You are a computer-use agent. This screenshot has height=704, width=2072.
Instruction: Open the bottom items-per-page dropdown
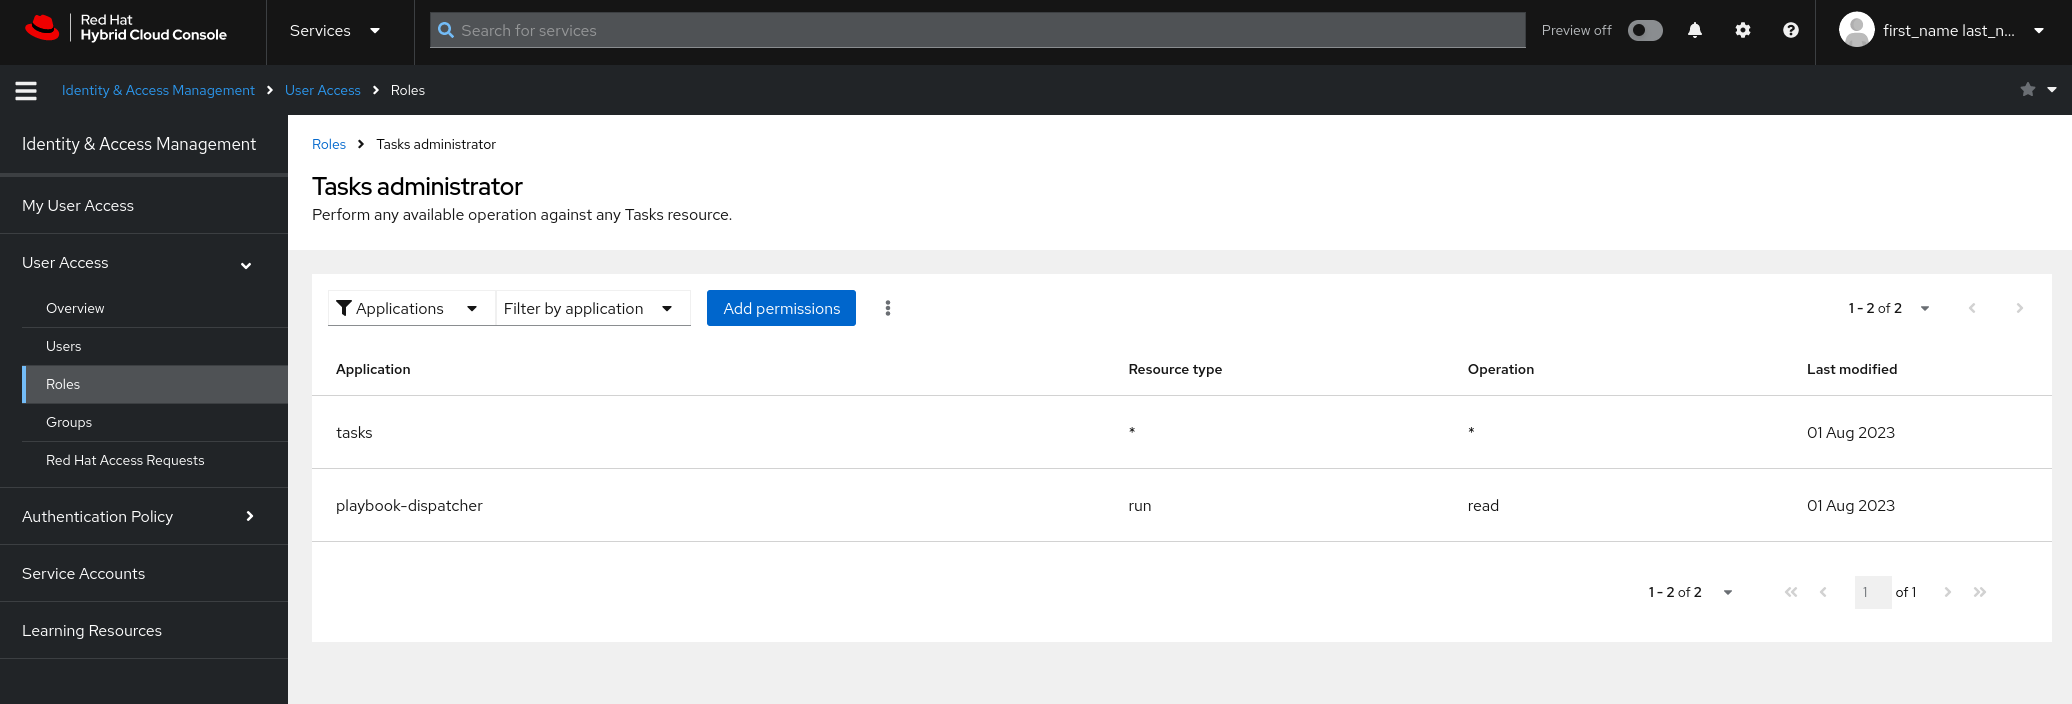1691,592
